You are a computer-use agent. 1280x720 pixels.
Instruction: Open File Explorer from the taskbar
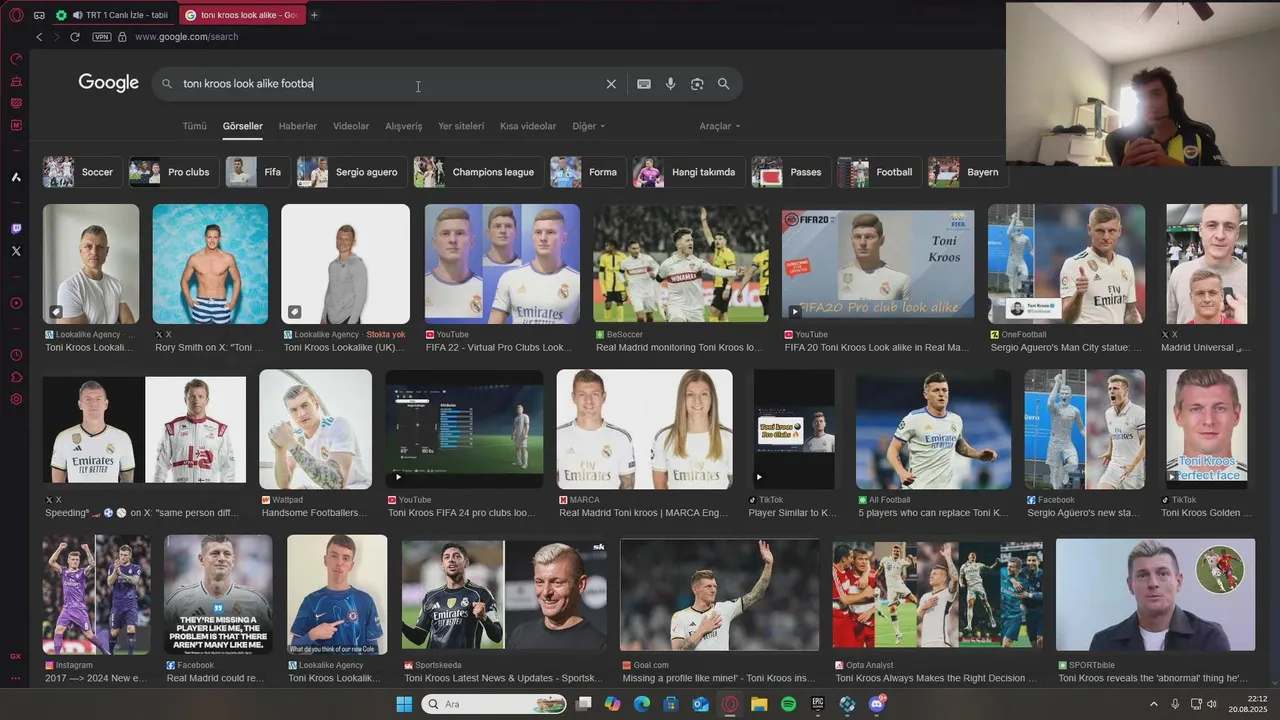tap(759, 704)
